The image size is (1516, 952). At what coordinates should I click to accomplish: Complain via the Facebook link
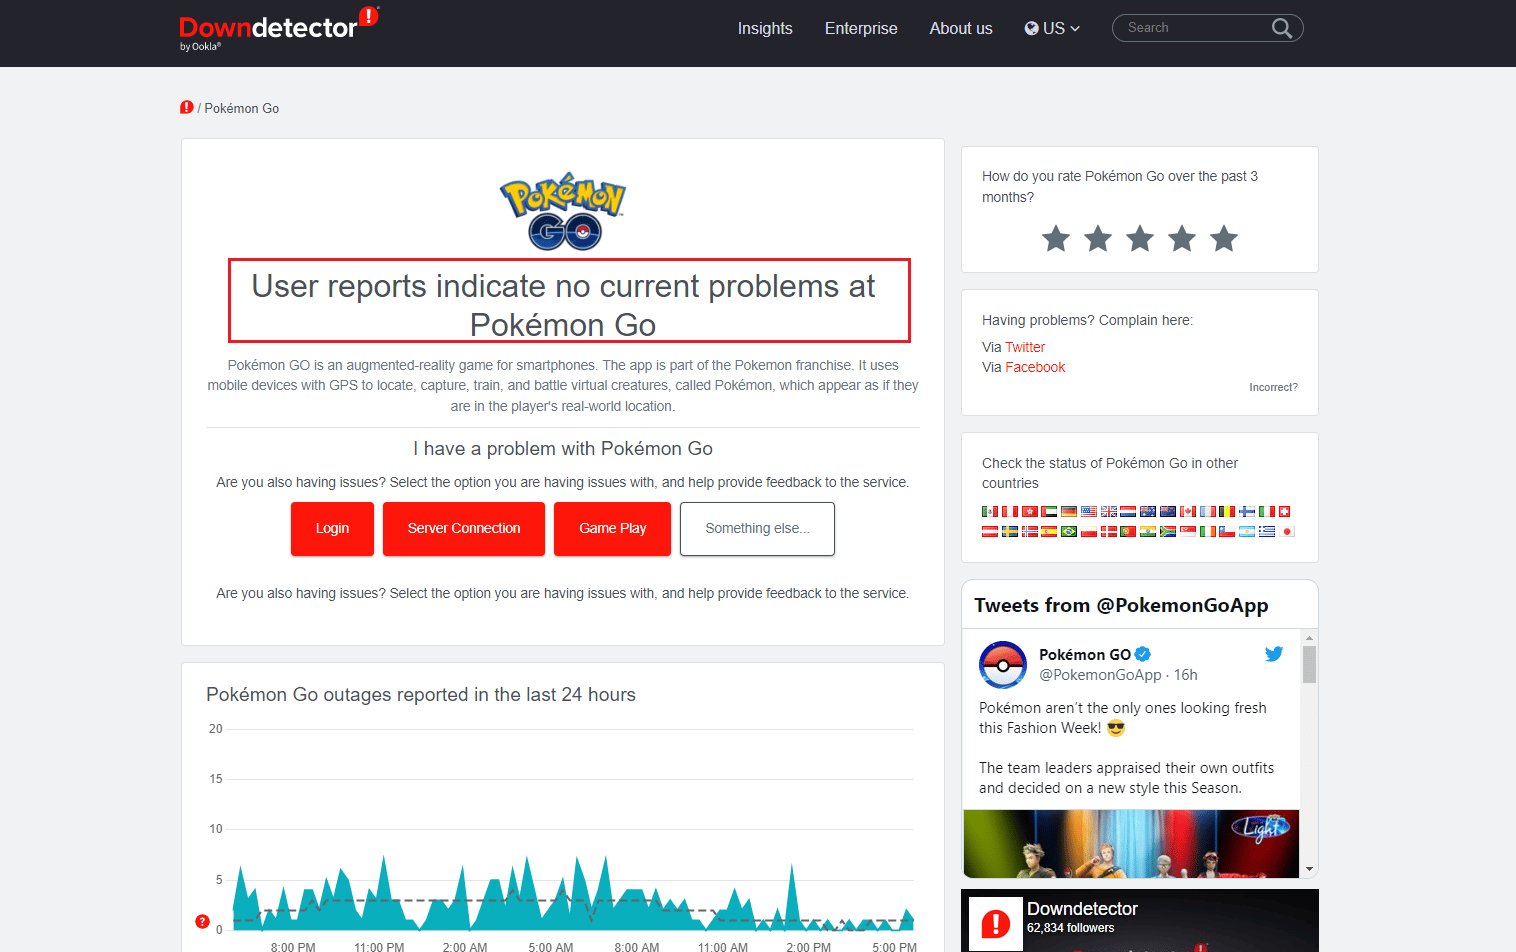(1035, 367)
